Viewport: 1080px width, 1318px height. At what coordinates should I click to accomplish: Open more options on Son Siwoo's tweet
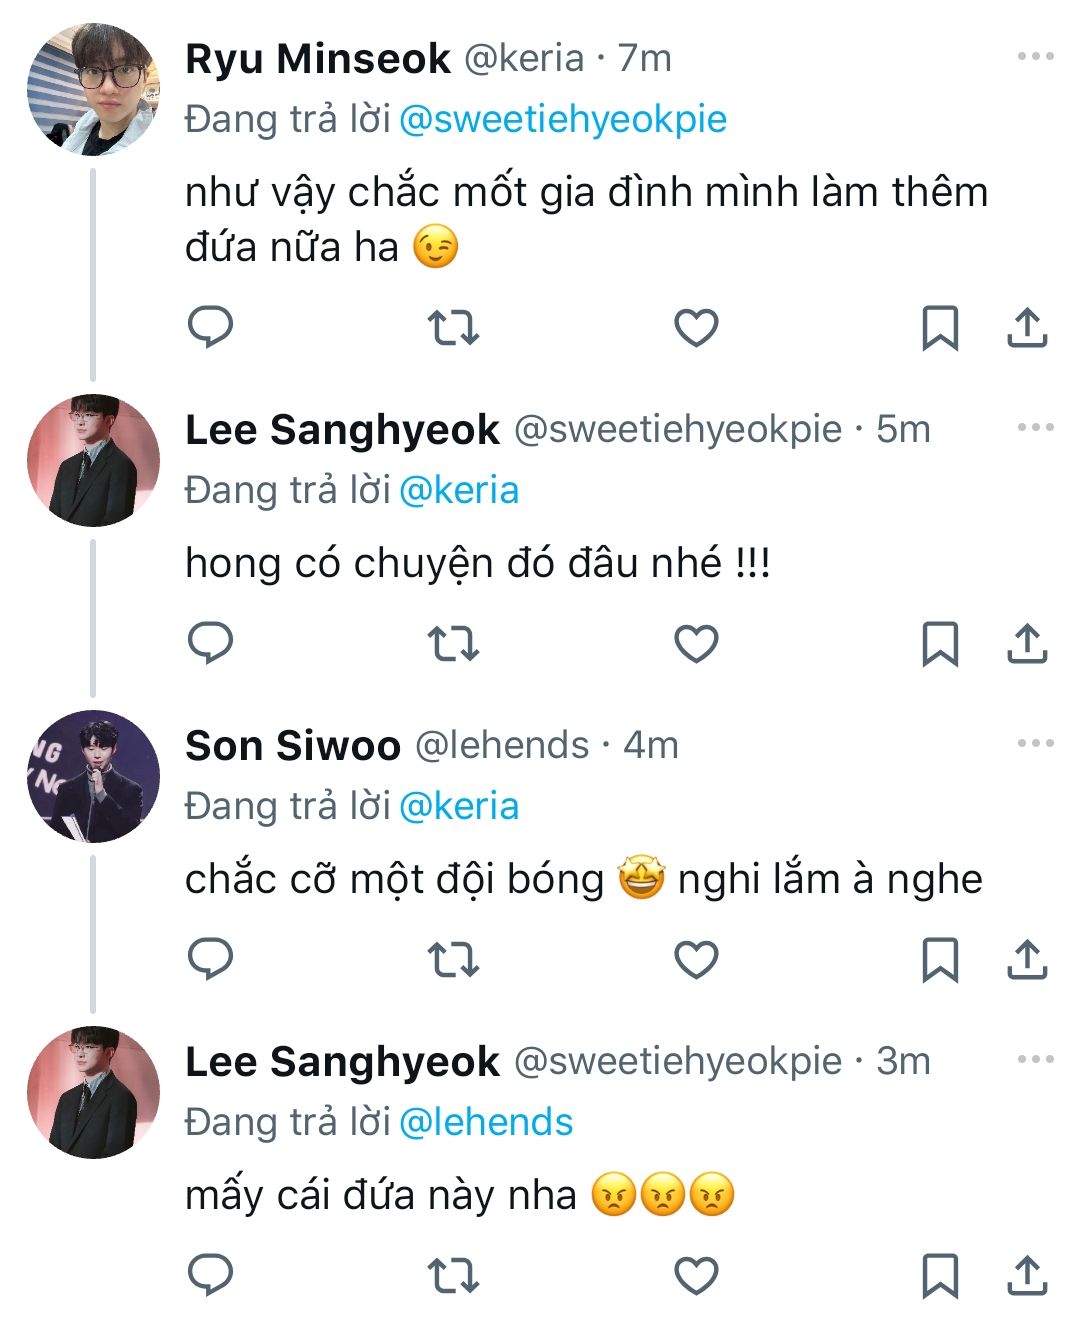click(1035, 743)
